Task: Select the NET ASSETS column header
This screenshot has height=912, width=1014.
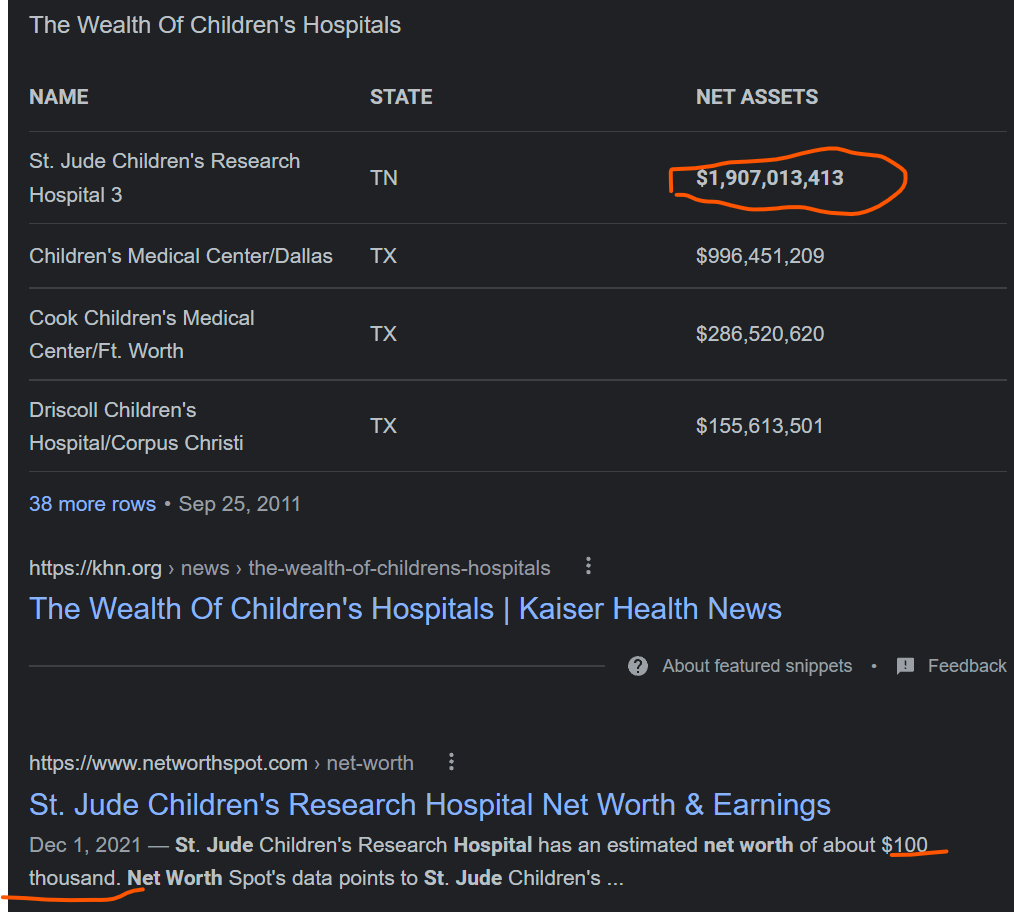Action: (x=757, y=97)
